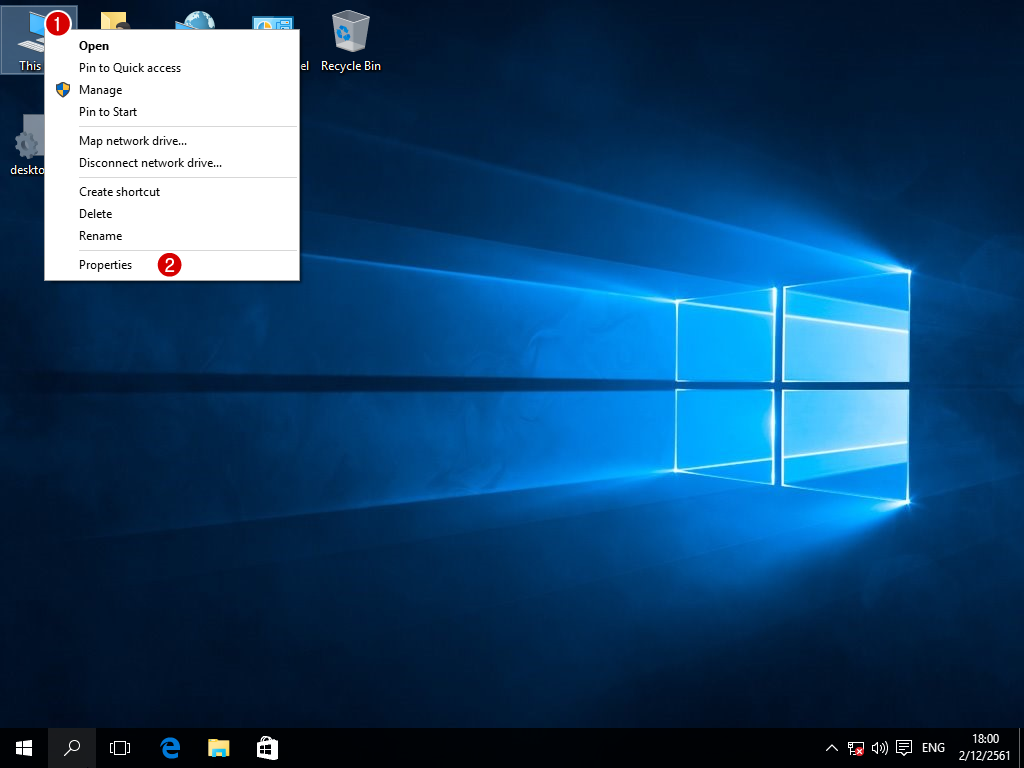Click the network status tray icon
This screenshot has height=768, width=1024.
click(856, 747)
